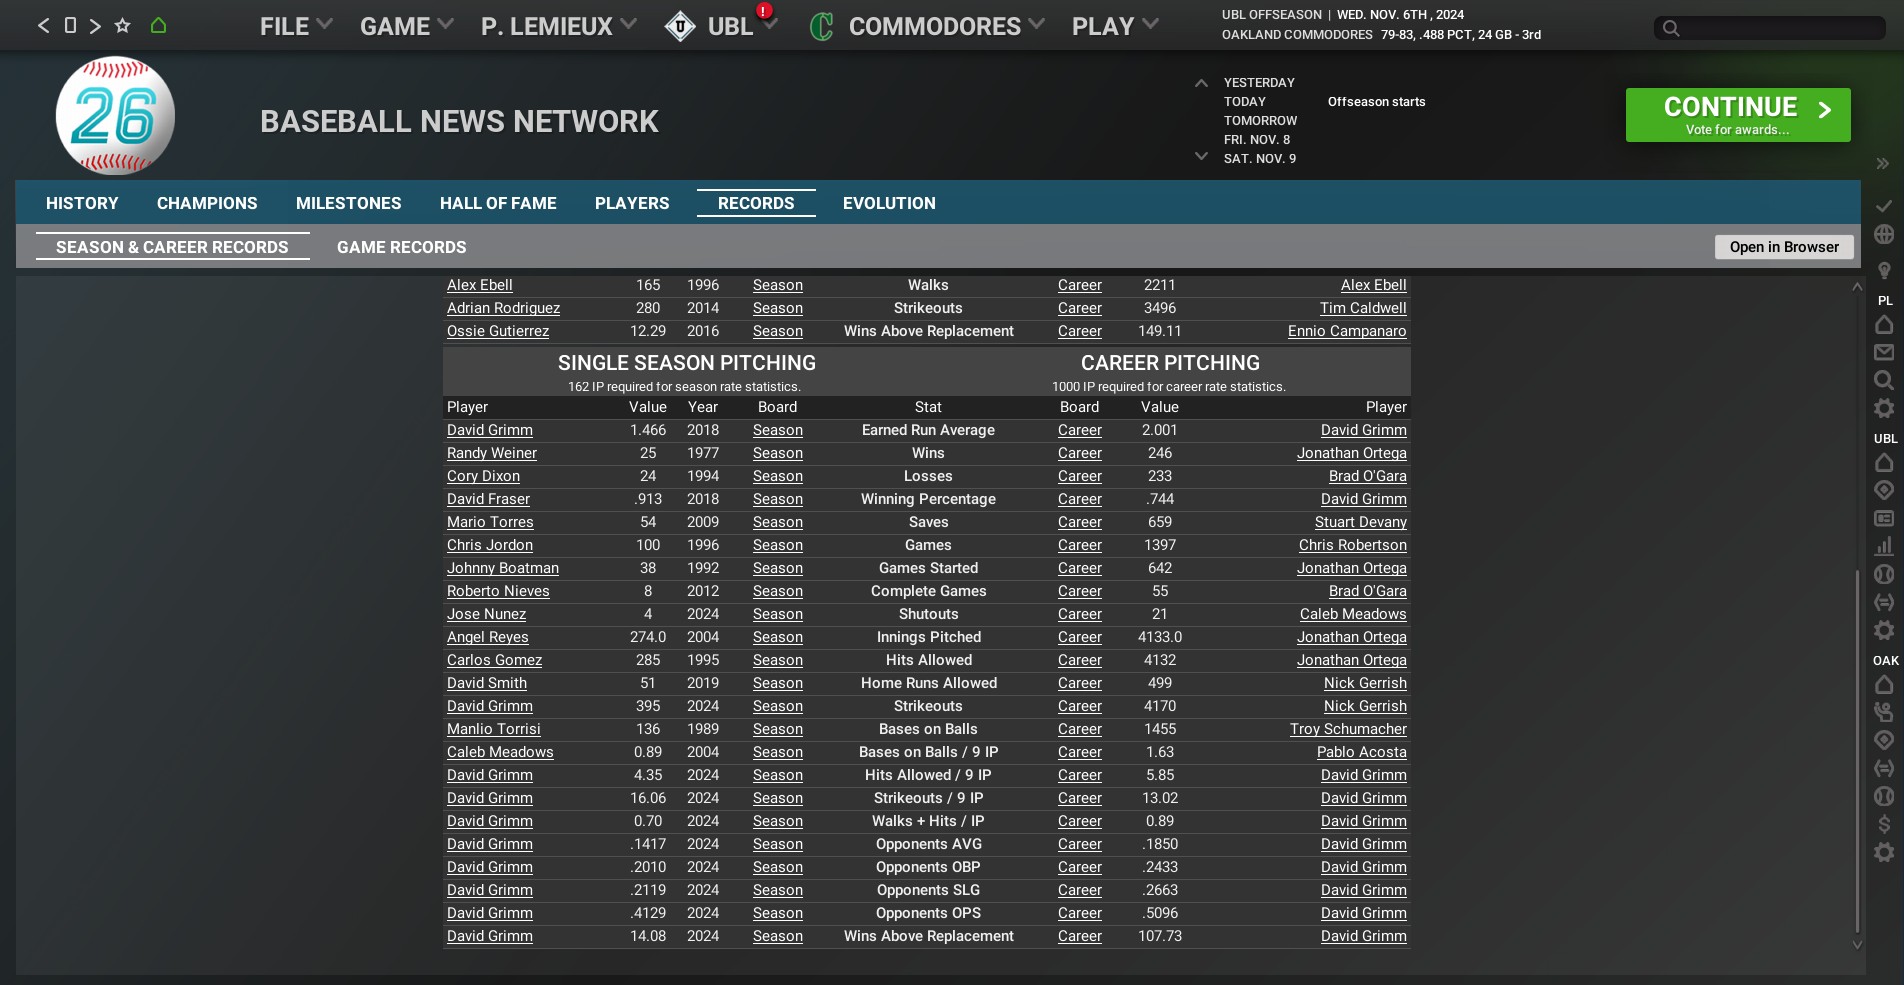
Task: Open the mail envelope icon in sidebar
Action: click(x=1884, y=352)
